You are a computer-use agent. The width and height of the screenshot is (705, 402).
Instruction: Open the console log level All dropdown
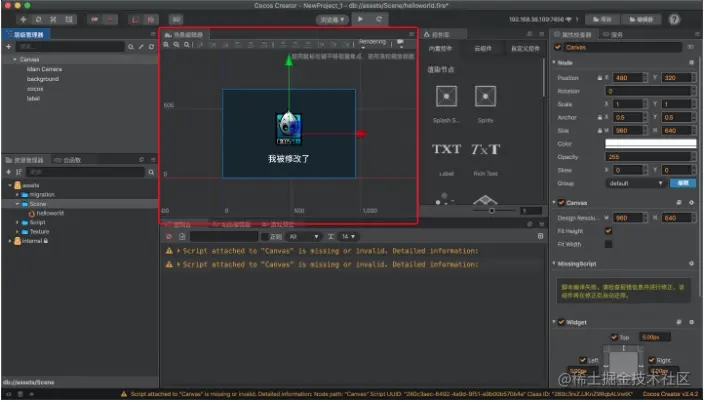(303, 237)
